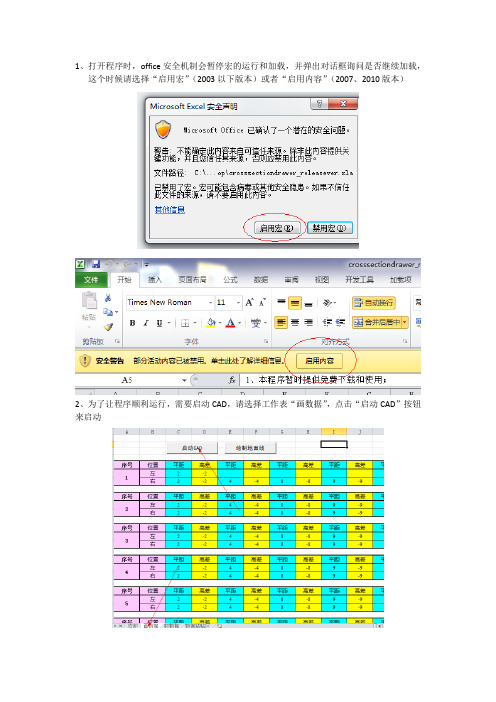Click the 启动CAD button in worksheet

192,448
